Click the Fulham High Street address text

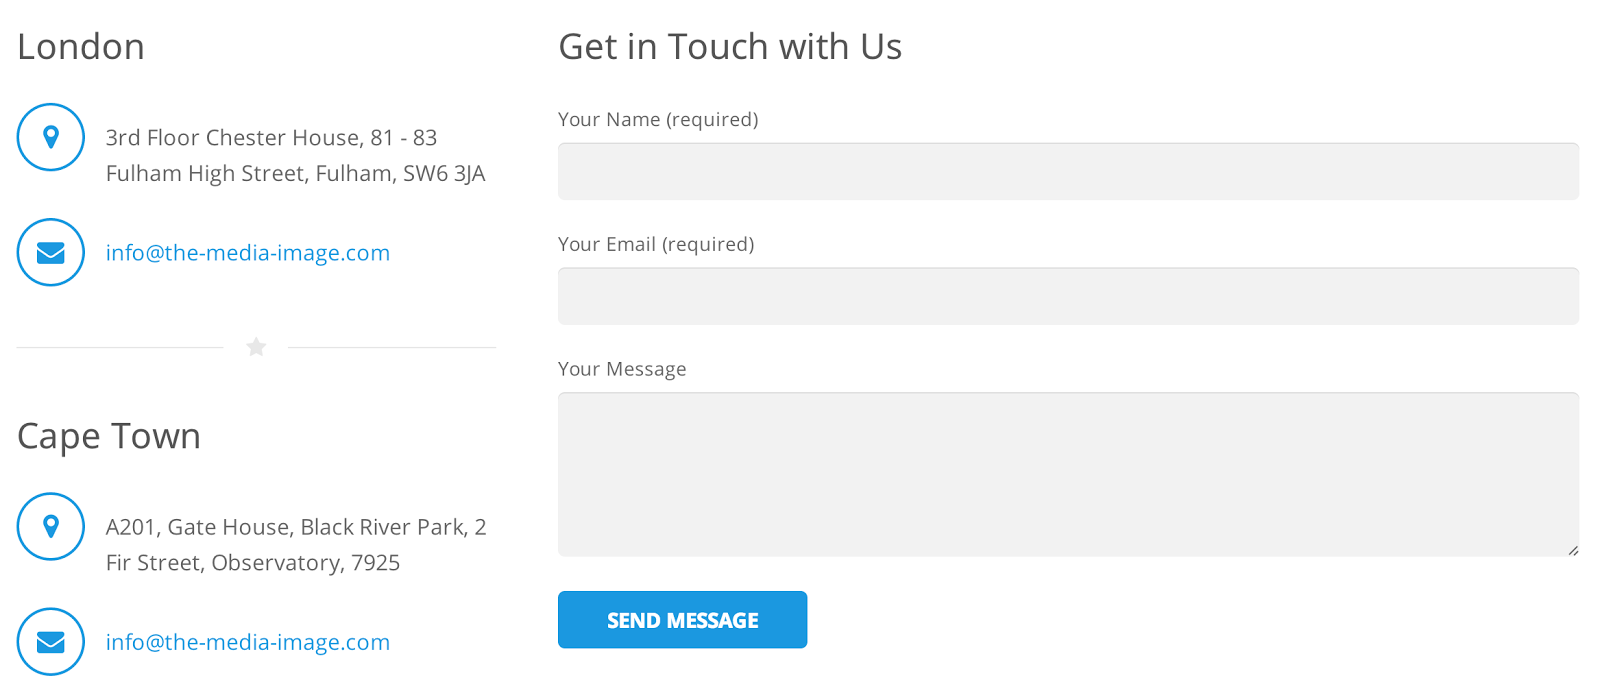(x=295, y=173)
